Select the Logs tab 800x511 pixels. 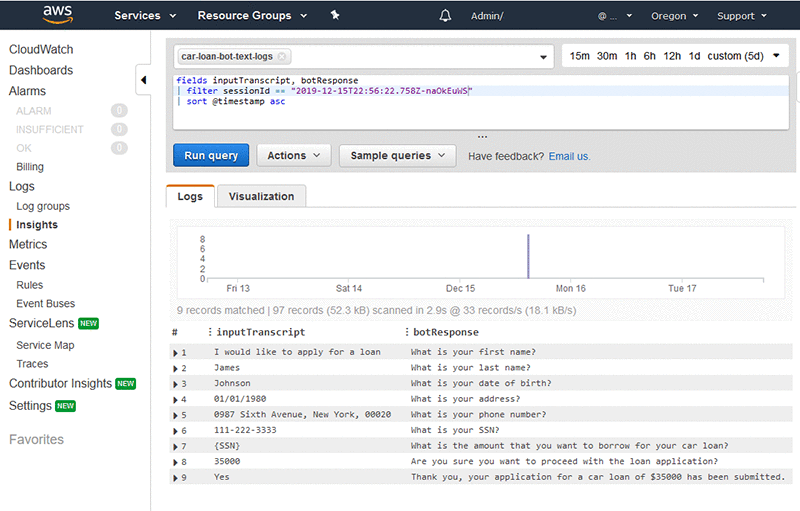190,197
